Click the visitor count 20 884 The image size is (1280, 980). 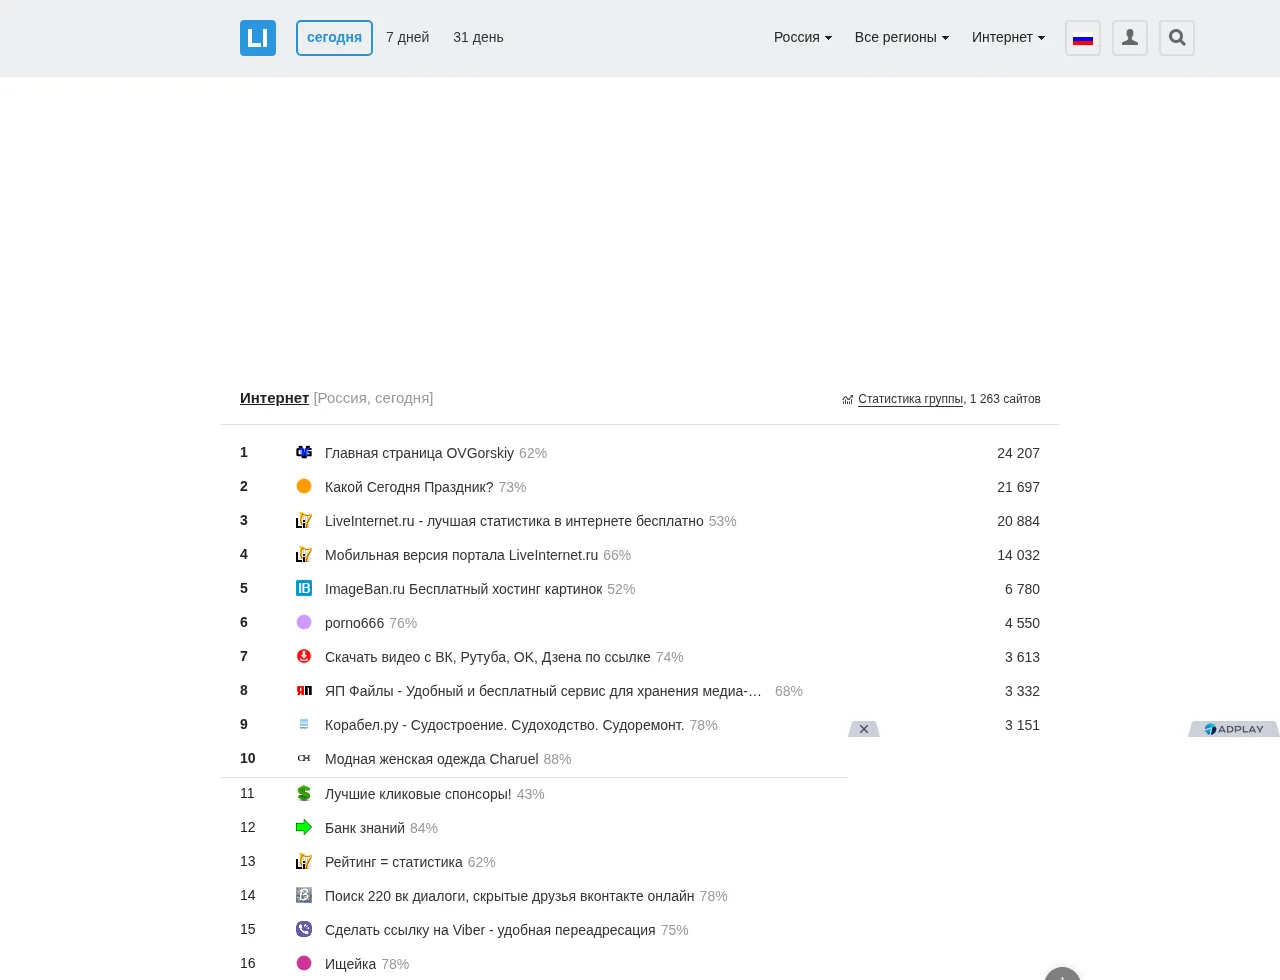pyautogui.click(x=1018, y=521)
